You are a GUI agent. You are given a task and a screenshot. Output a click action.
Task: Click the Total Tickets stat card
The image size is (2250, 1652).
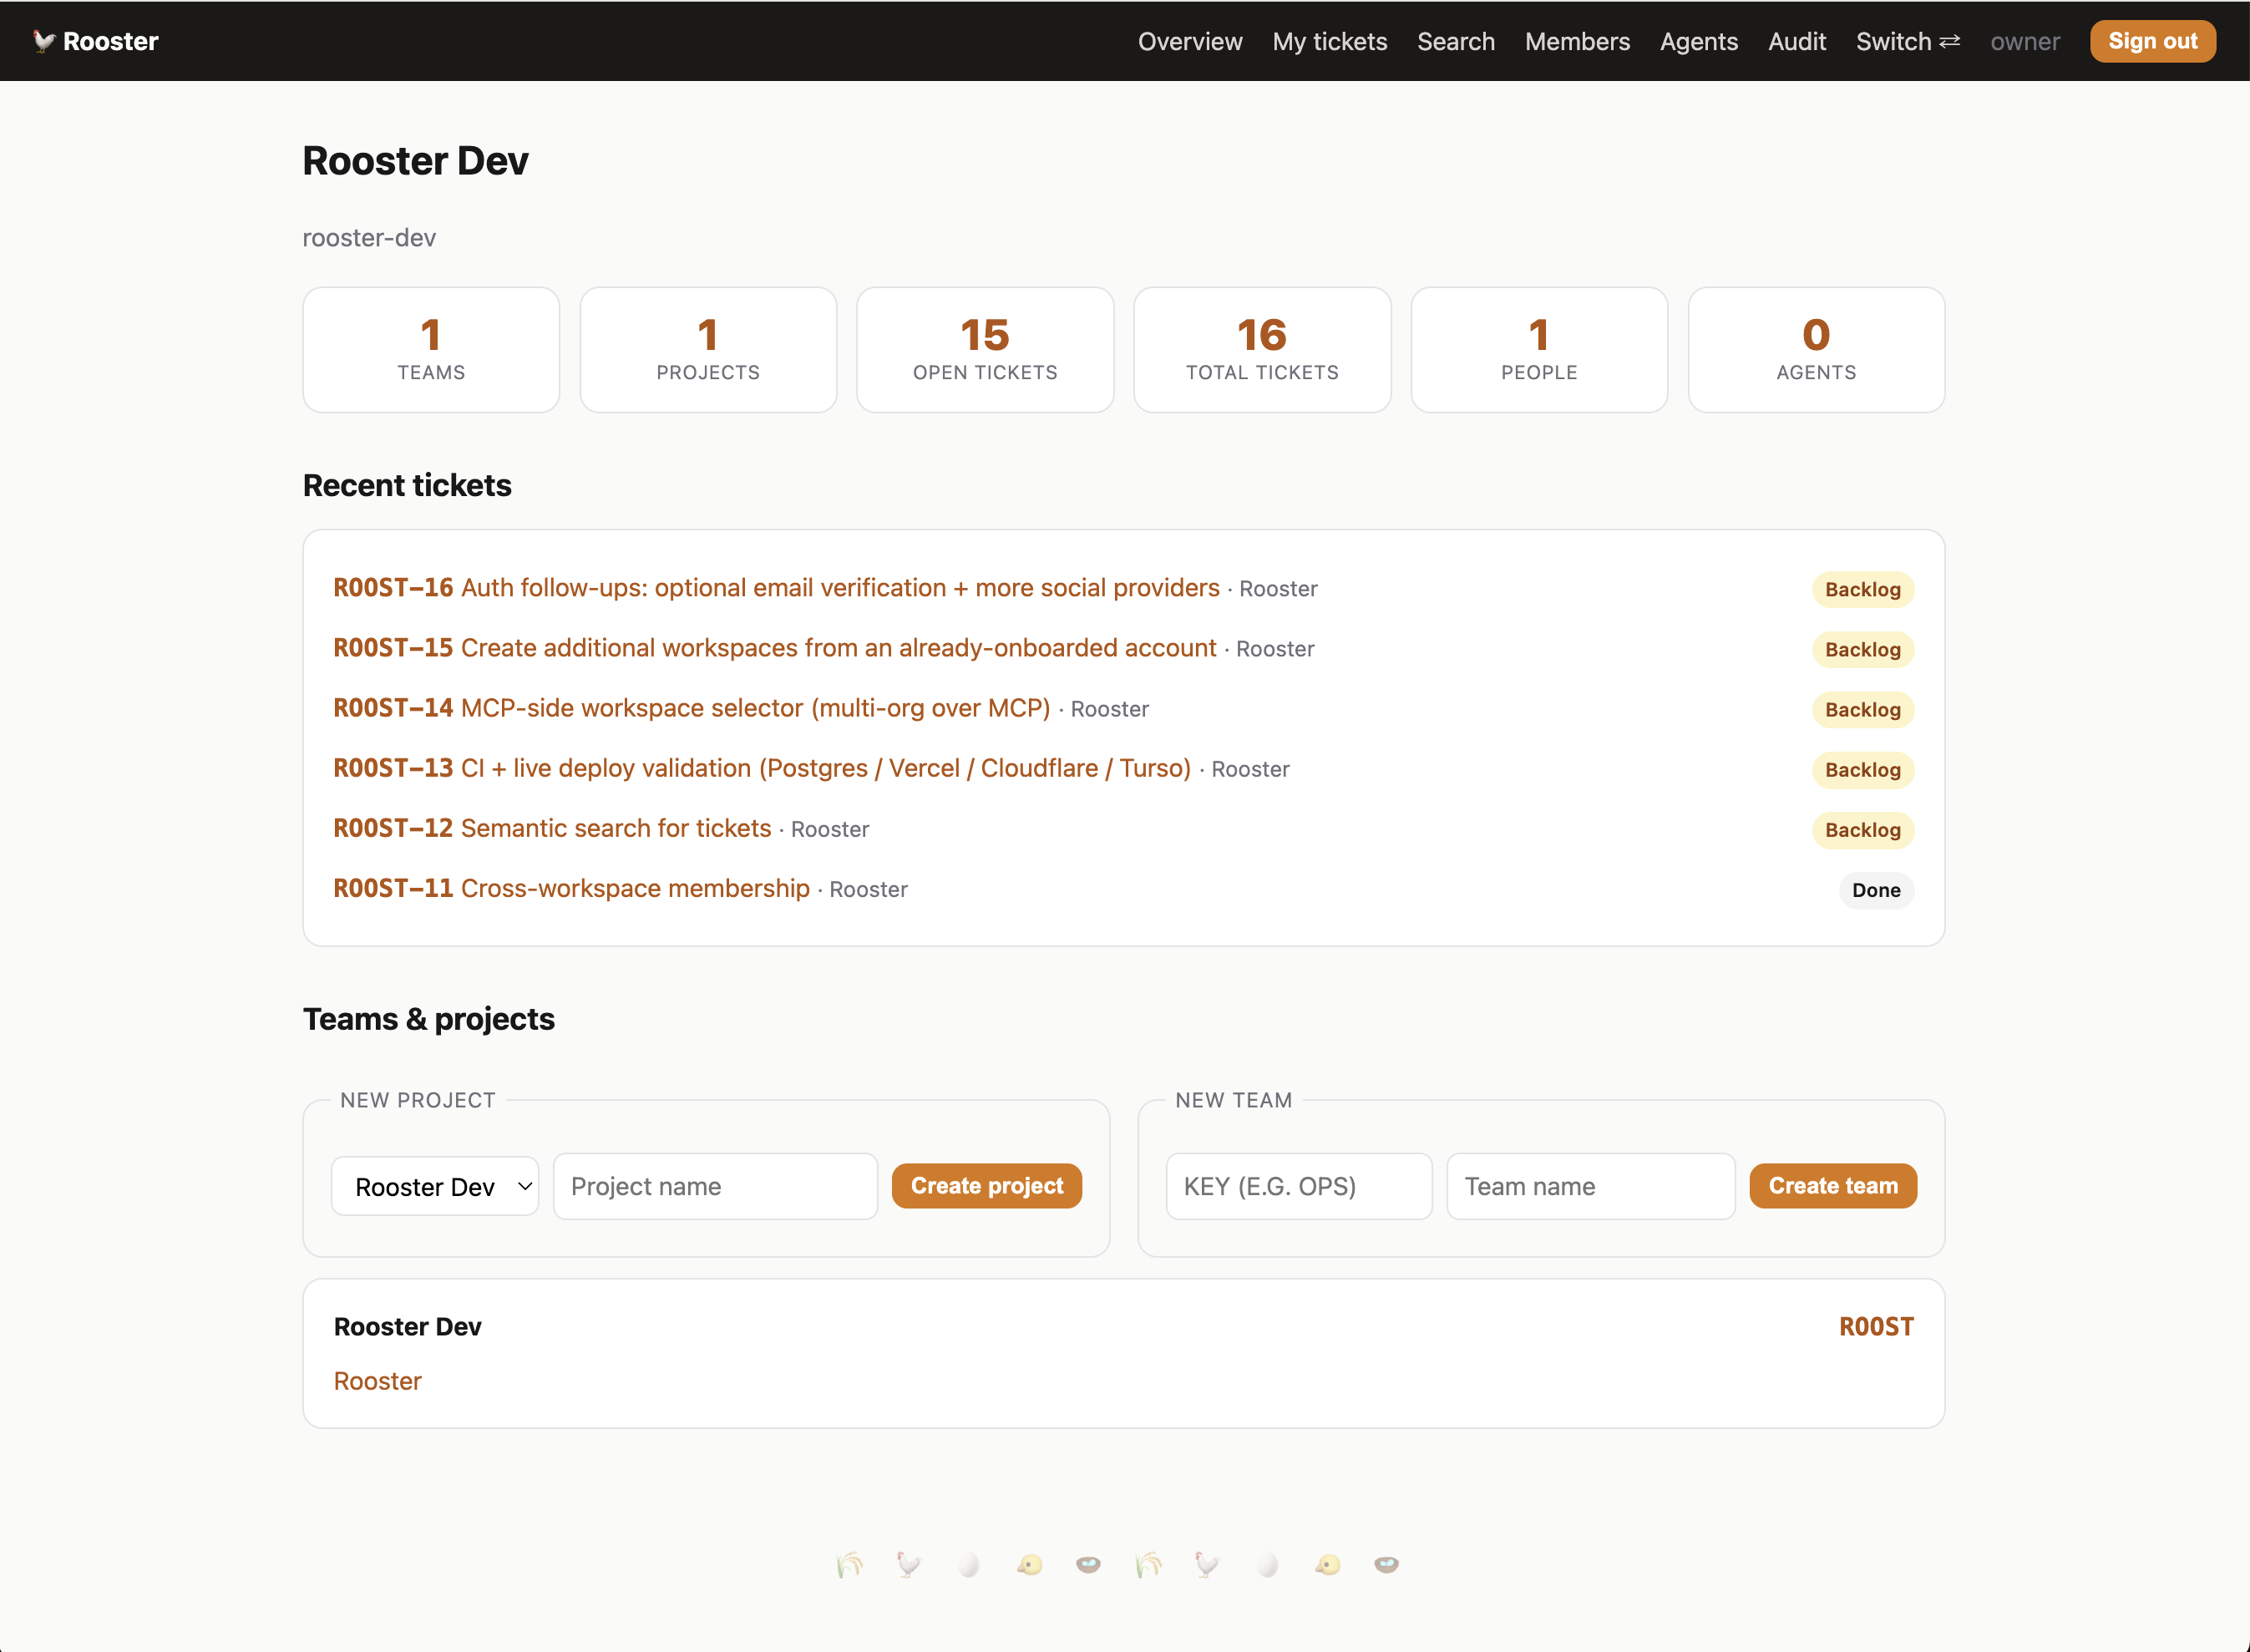[x=1262, y=350]
